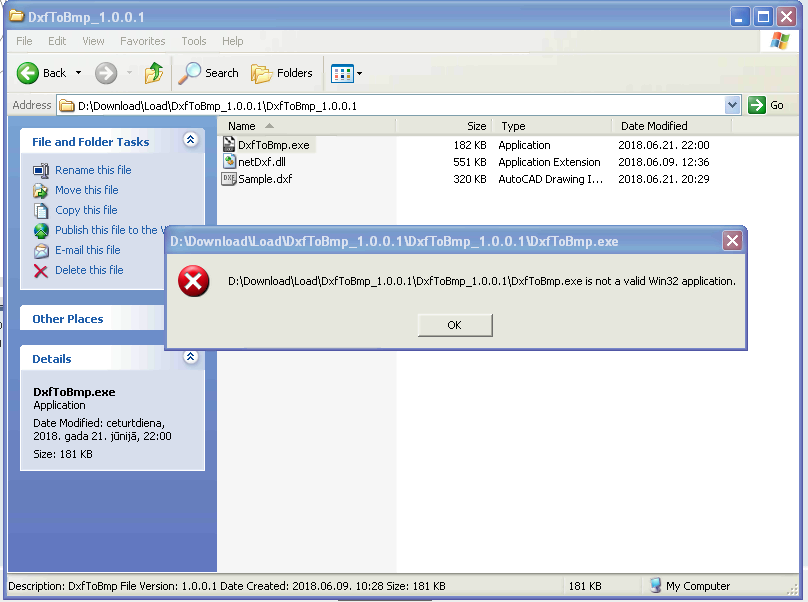Maximize the DxfToBmp_1.0.0.1 Explorer window
808x602 pixels.
pos(763,17)
